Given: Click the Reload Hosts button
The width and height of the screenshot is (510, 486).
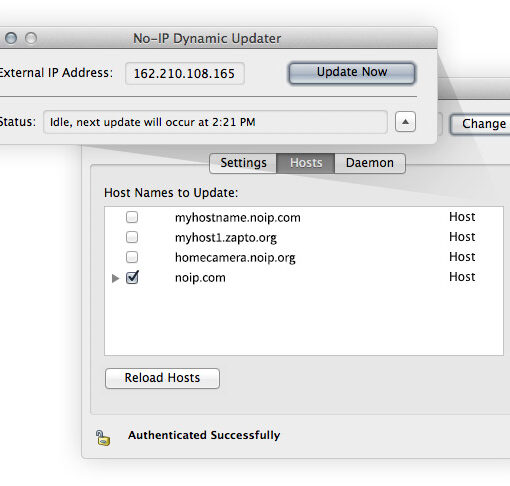Looking at the screenshot, I should coord(162,378).
